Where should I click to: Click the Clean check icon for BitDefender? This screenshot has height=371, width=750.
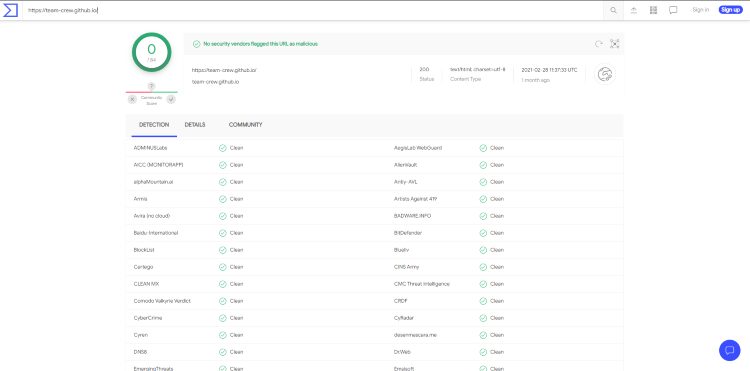coord(483,233)
